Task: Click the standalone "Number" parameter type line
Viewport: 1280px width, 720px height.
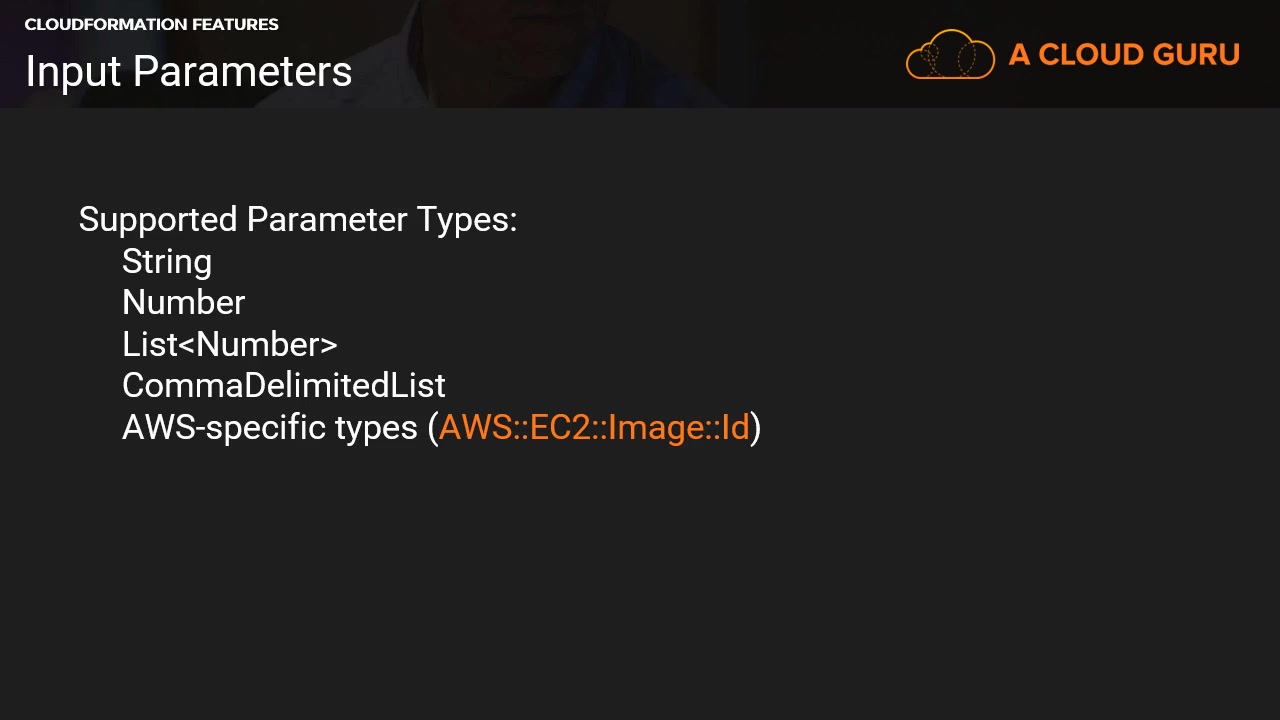Action: tap(183, 303)
